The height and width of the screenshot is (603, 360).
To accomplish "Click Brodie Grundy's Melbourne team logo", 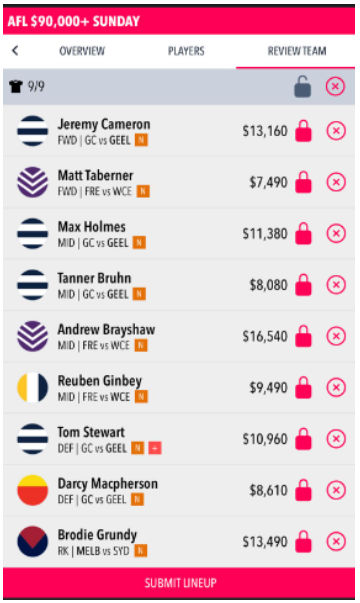I will coord(33,541).
